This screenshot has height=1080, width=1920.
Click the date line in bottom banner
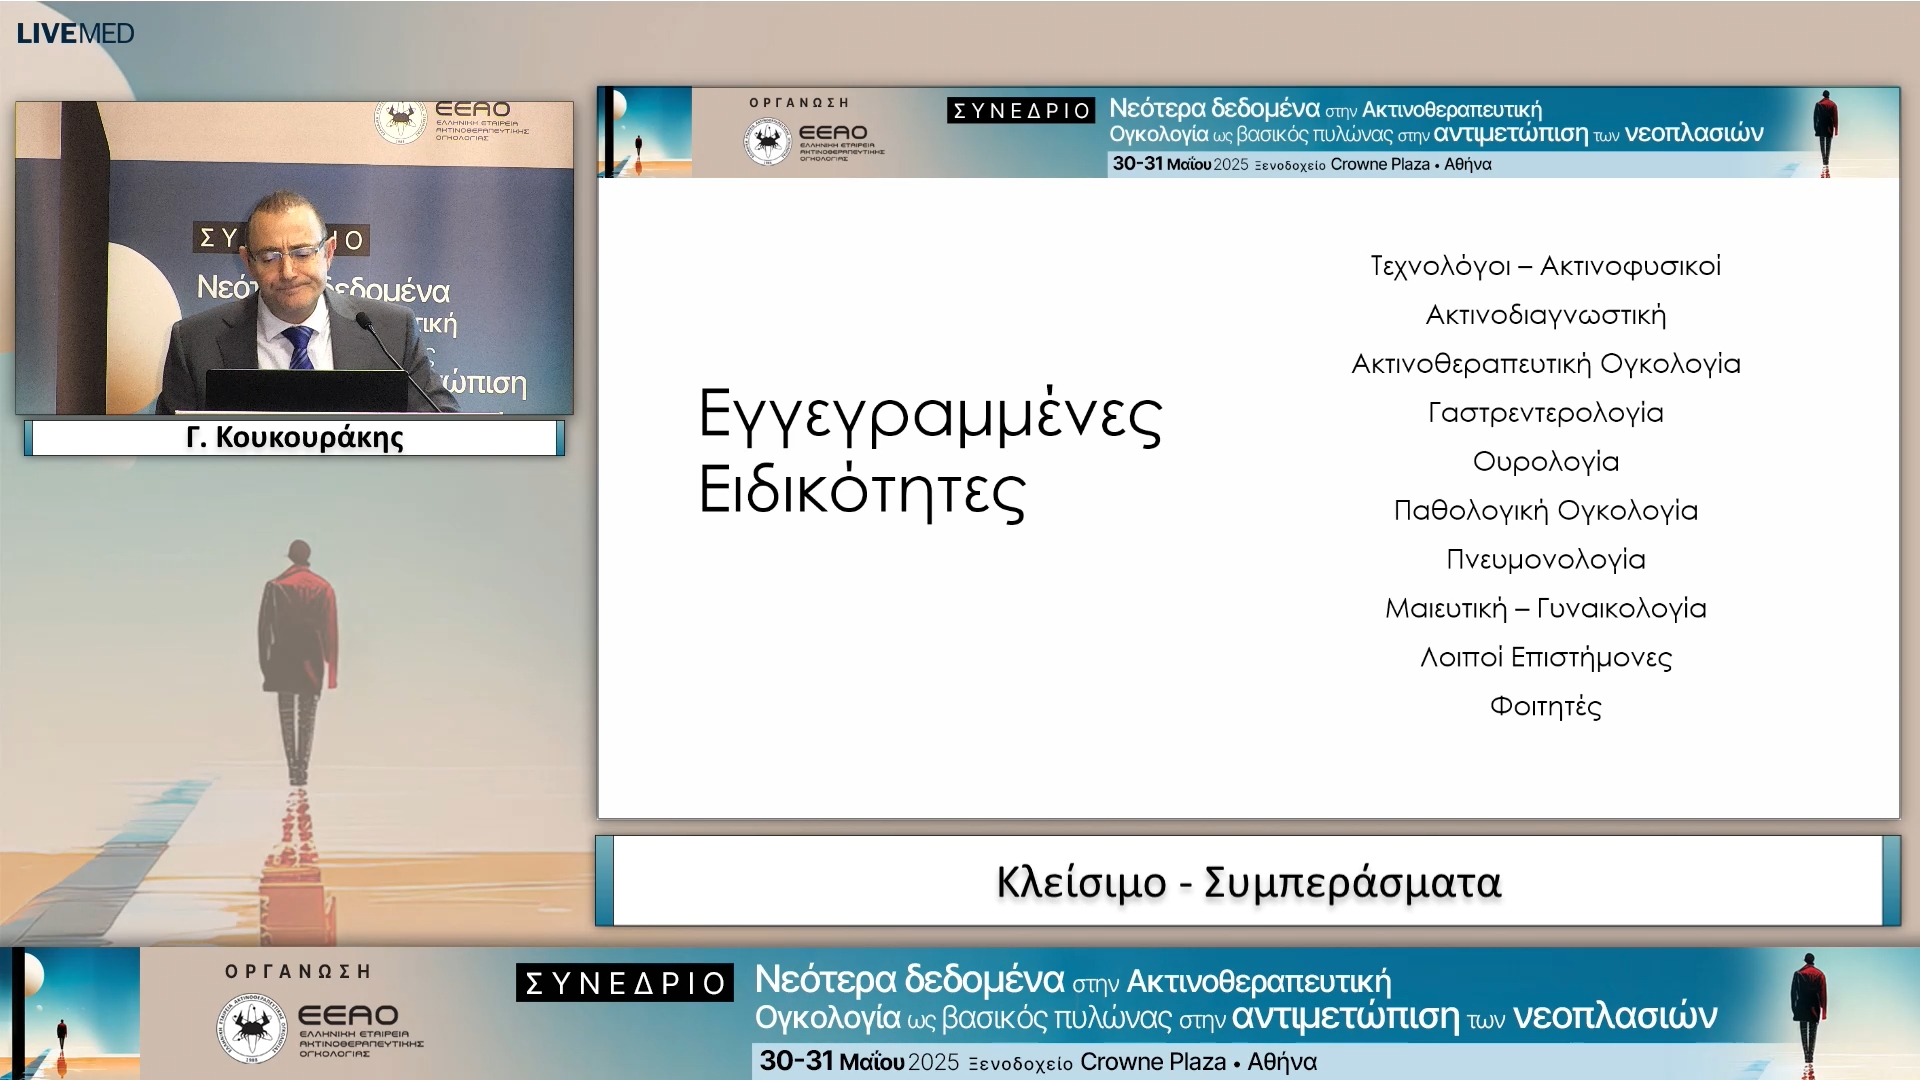[x=1038, y=1061]
